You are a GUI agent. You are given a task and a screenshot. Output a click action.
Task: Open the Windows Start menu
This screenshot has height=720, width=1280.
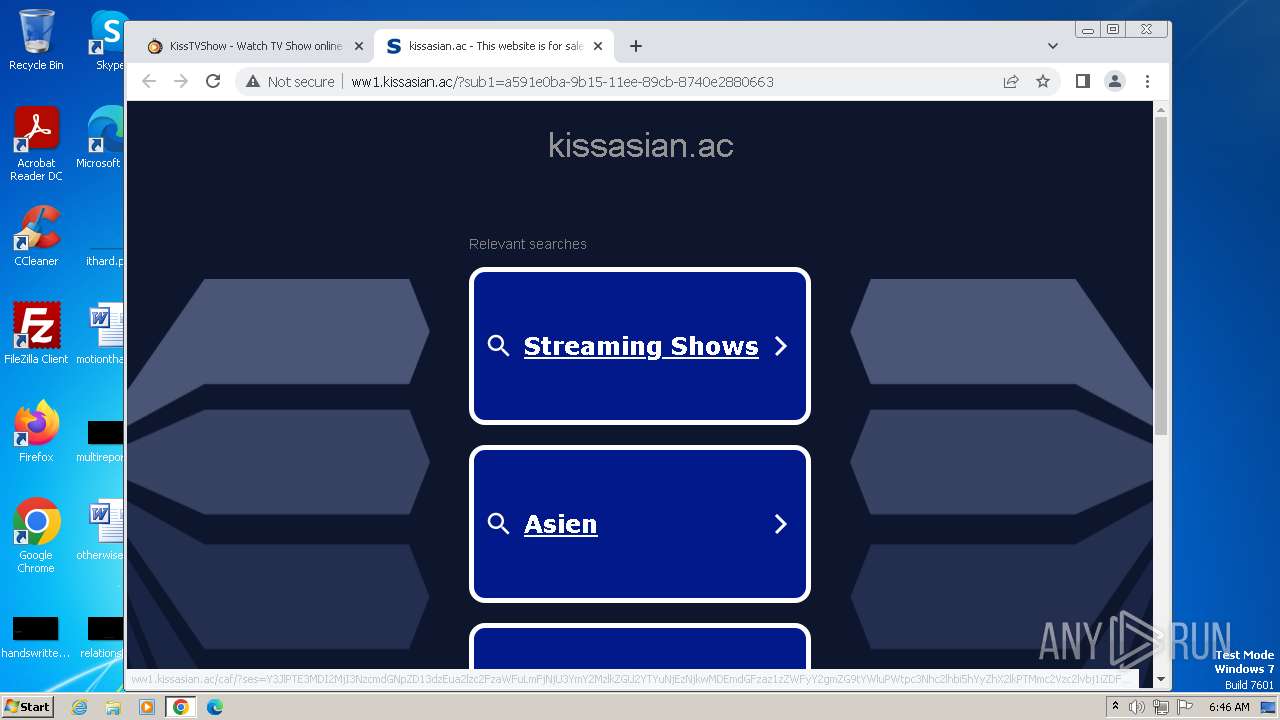[27, 706]
